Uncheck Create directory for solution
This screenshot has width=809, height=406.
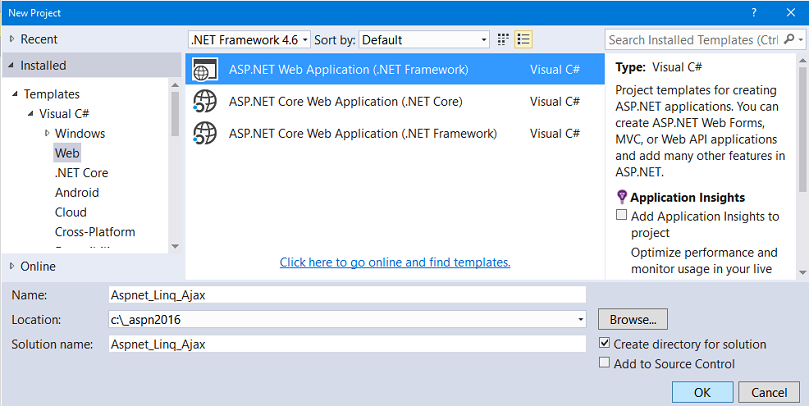pos(604,343)
